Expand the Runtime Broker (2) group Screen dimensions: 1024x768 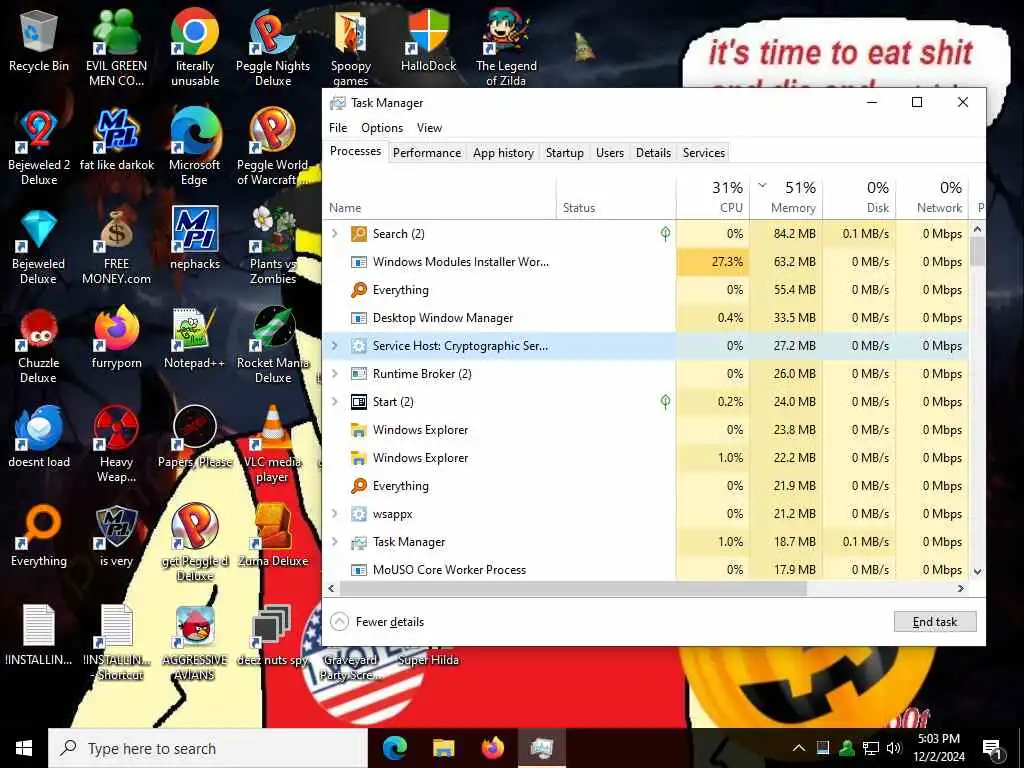(334, 374)
